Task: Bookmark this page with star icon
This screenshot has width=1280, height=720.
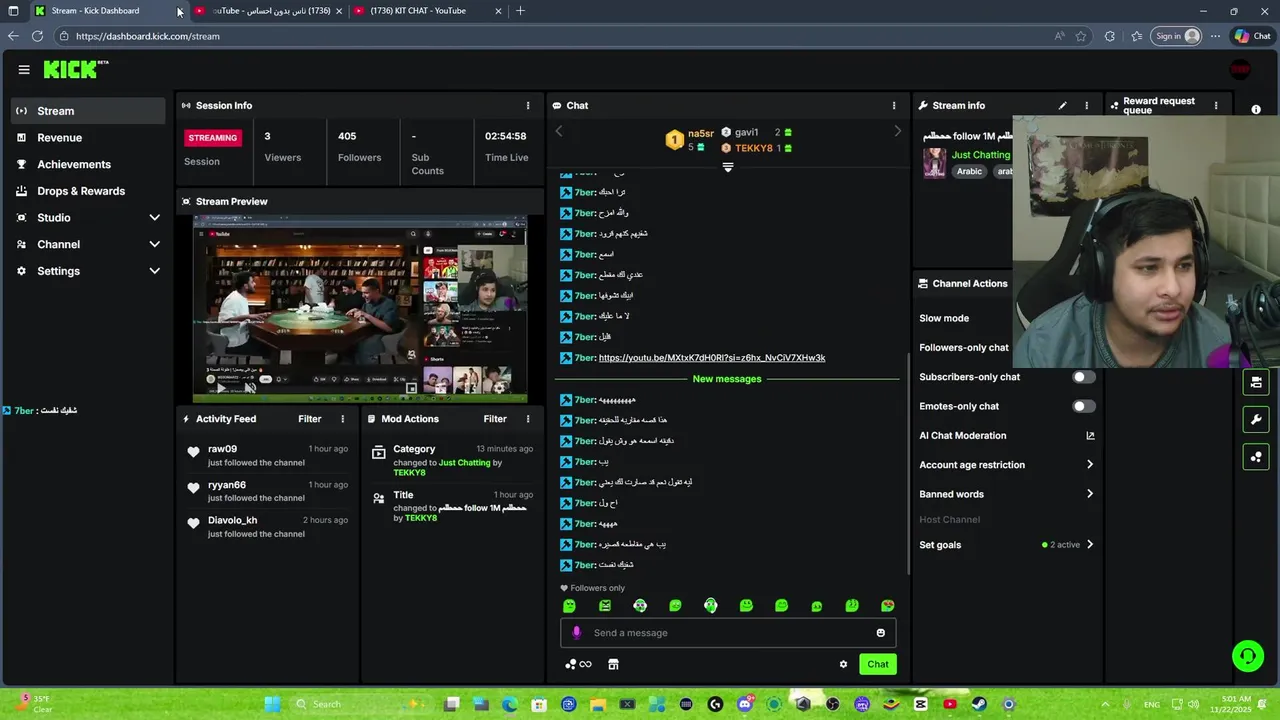Action: 1081,36
